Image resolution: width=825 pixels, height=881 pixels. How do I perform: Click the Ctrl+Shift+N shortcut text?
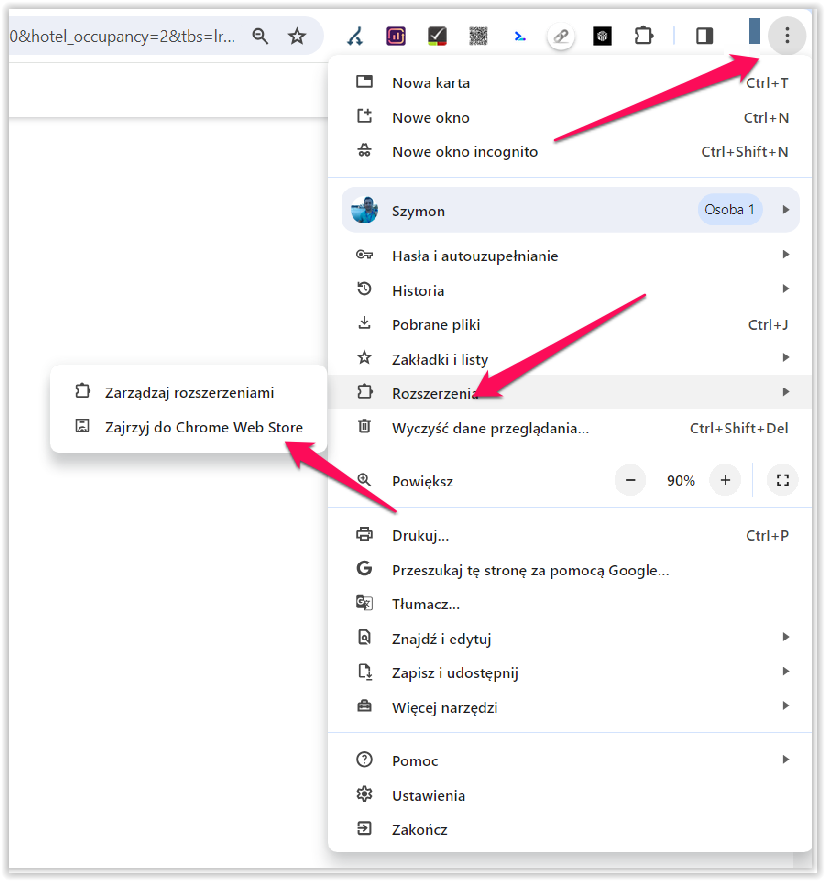[745, 152]
